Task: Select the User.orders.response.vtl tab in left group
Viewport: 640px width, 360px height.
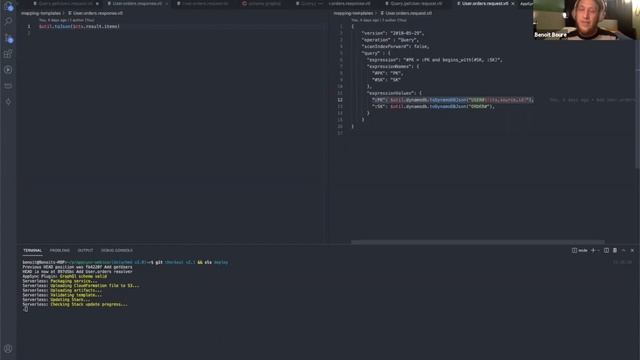Action: tap(137, 3)
